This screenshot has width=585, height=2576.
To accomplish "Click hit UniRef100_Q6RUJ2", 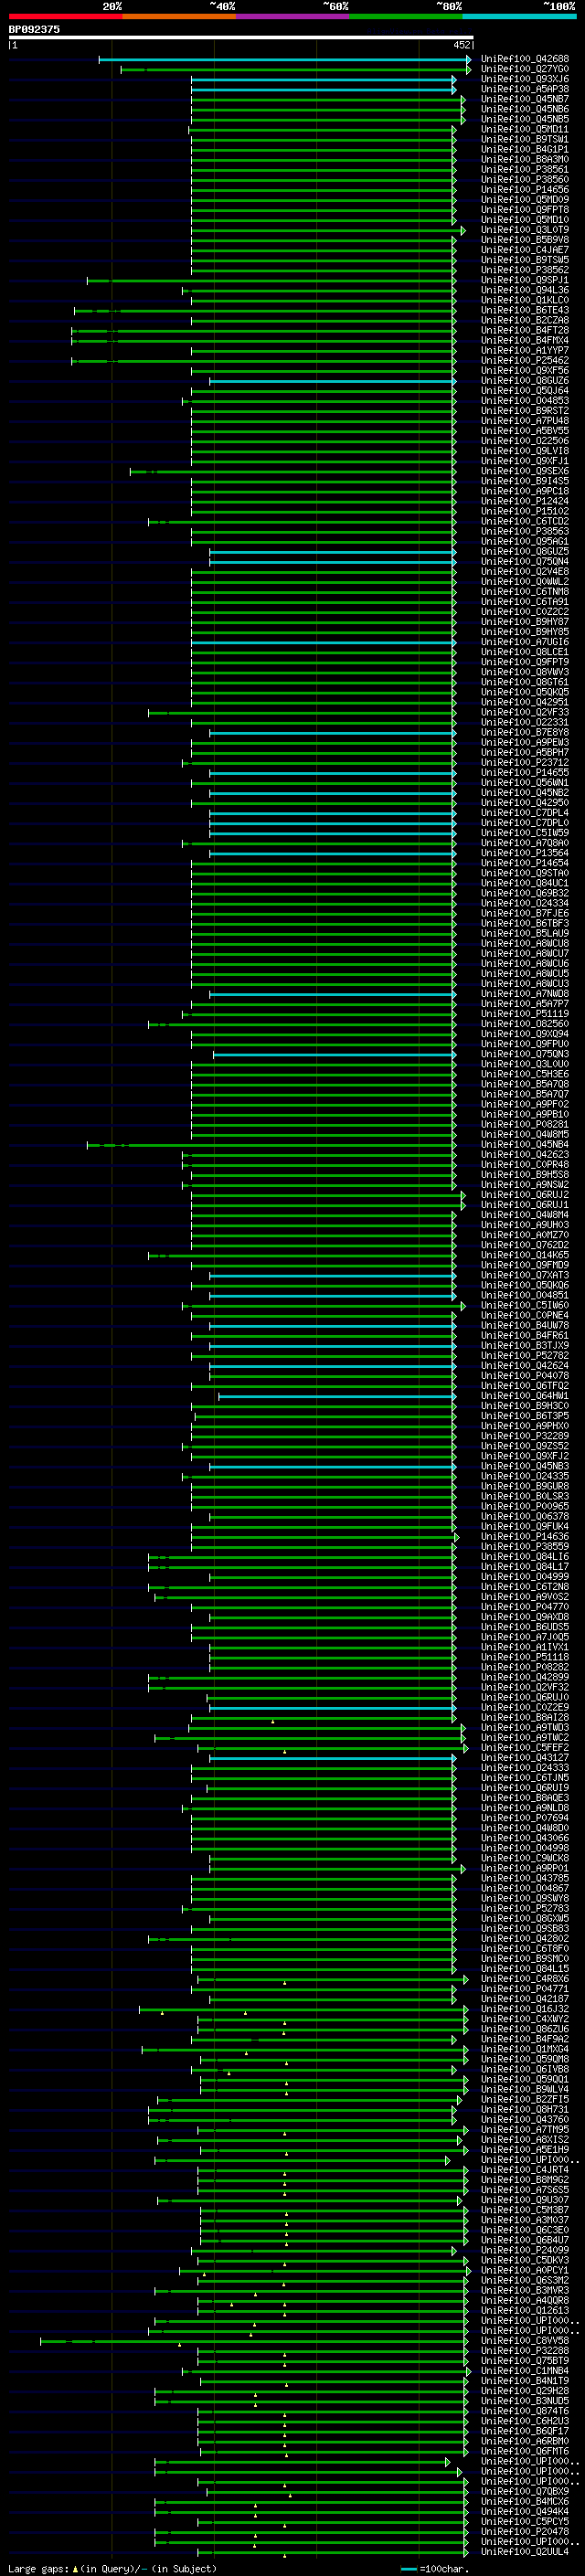I will tap(525, 1195).
